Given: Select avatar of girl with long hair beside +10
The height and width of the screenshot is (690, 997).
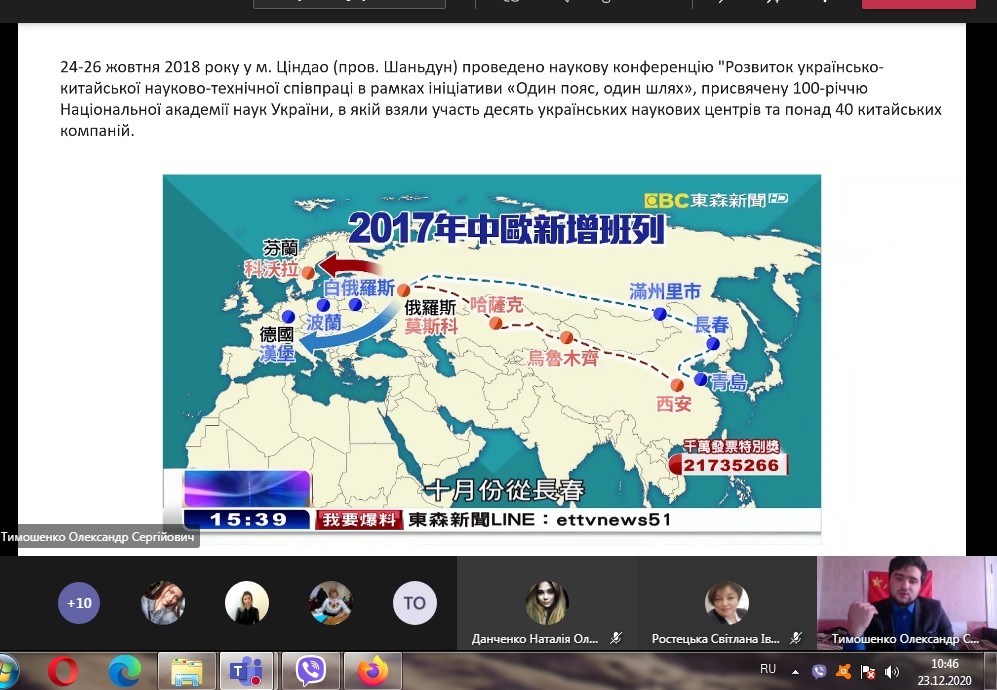Looking at the screenshot, I should point(163,603).
